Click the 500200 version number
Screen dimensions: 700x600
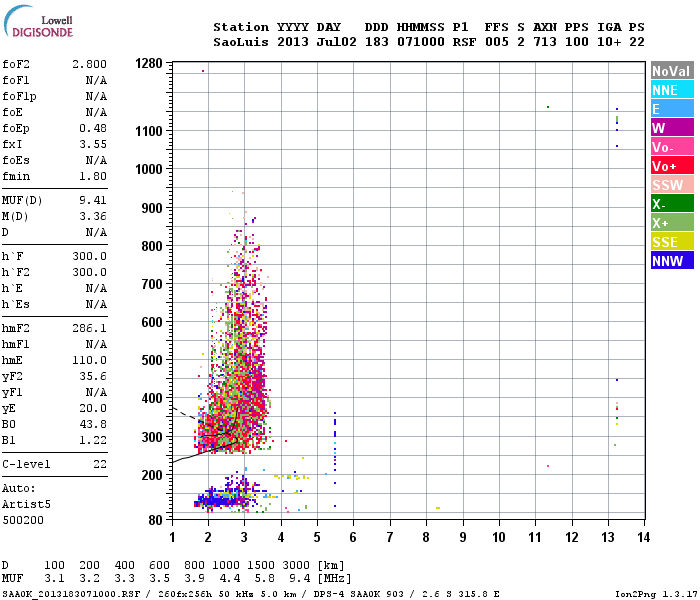tap(23, 521)
